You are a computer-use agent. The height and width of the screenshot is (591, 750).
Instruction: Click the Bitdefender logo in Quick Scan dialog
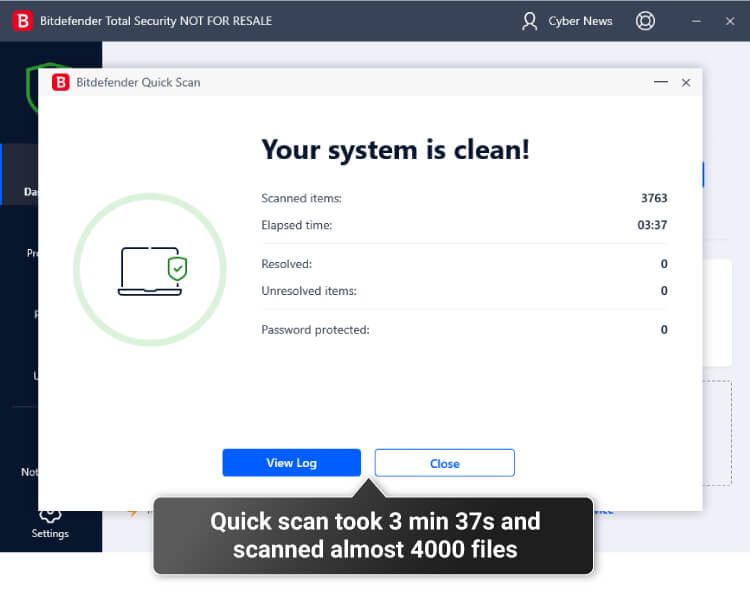60,82
